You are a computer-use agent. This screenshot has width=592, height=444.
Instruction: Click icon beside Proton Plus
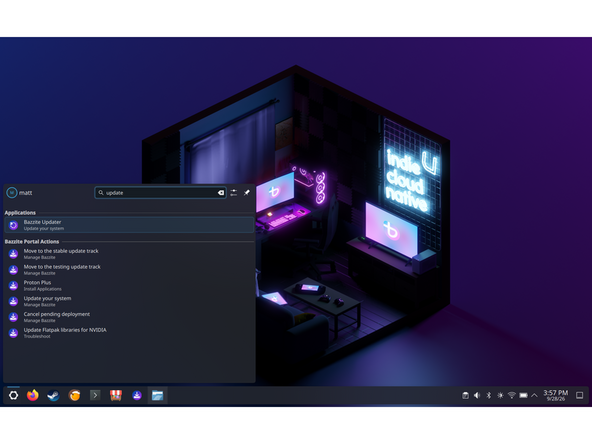(x=13, y=286)
